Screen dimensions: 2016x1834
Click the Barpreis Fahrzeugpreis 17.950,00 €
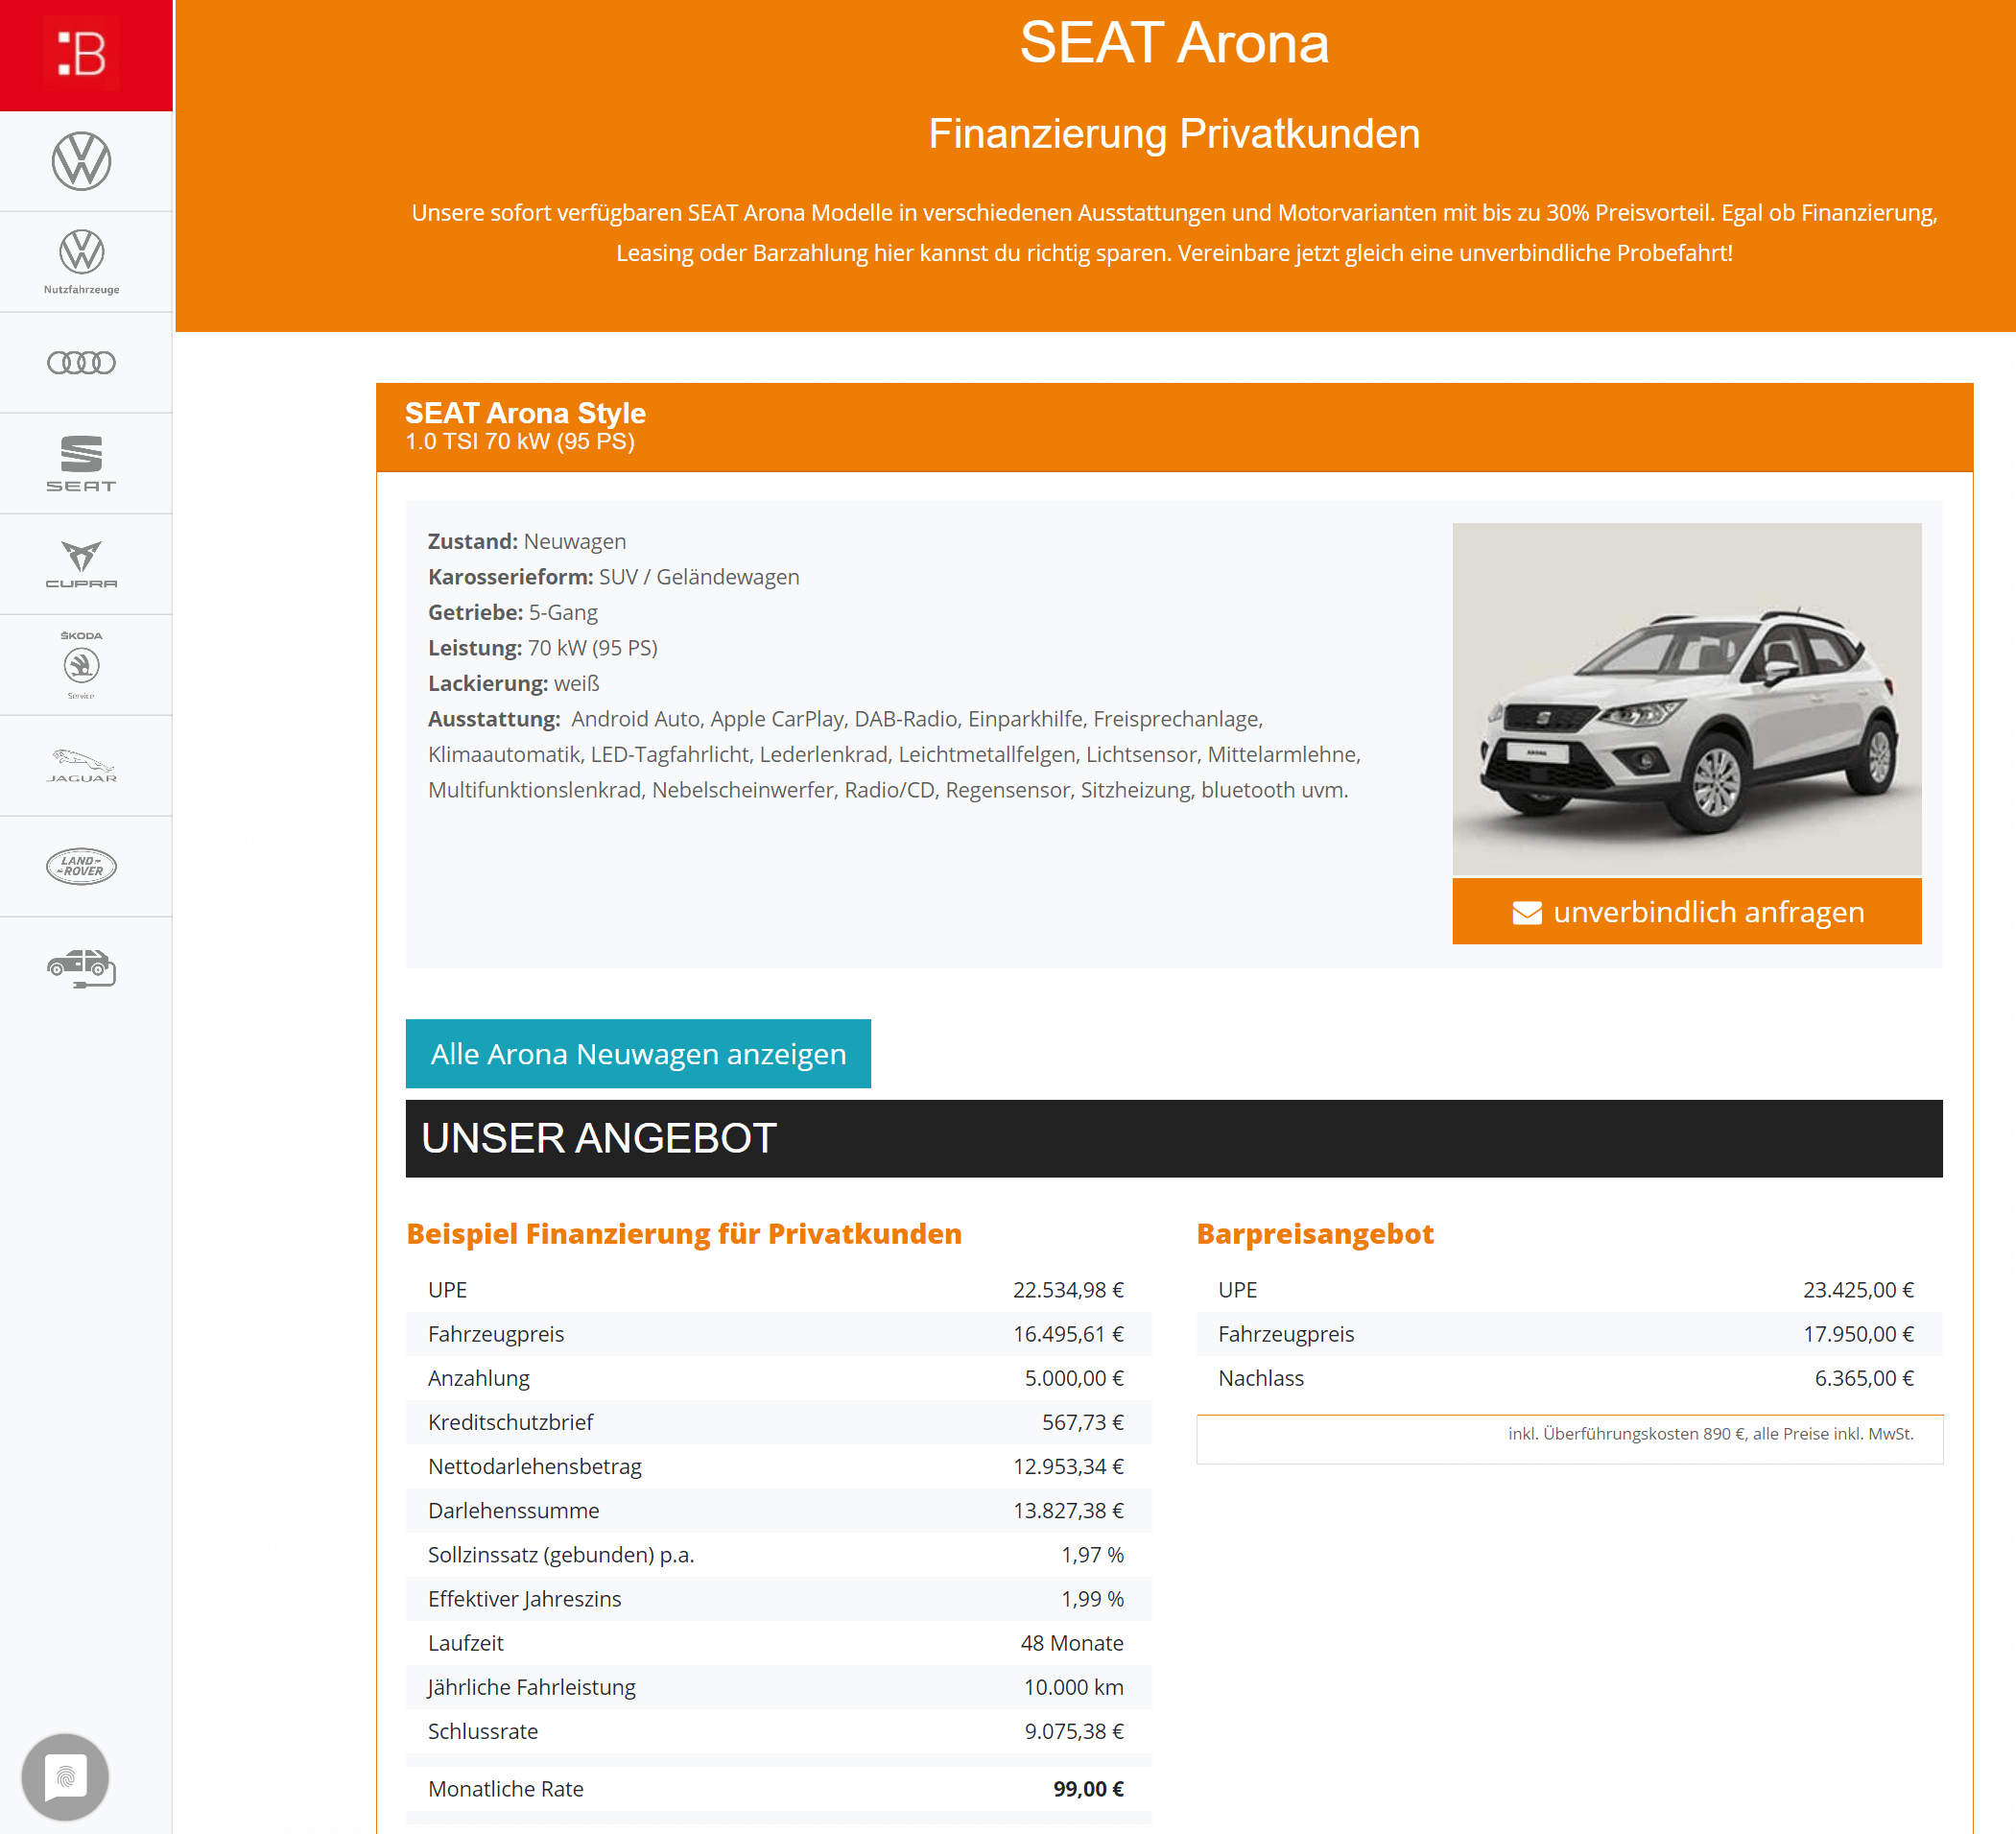pyautogui.click(x=1858, y=1333)
